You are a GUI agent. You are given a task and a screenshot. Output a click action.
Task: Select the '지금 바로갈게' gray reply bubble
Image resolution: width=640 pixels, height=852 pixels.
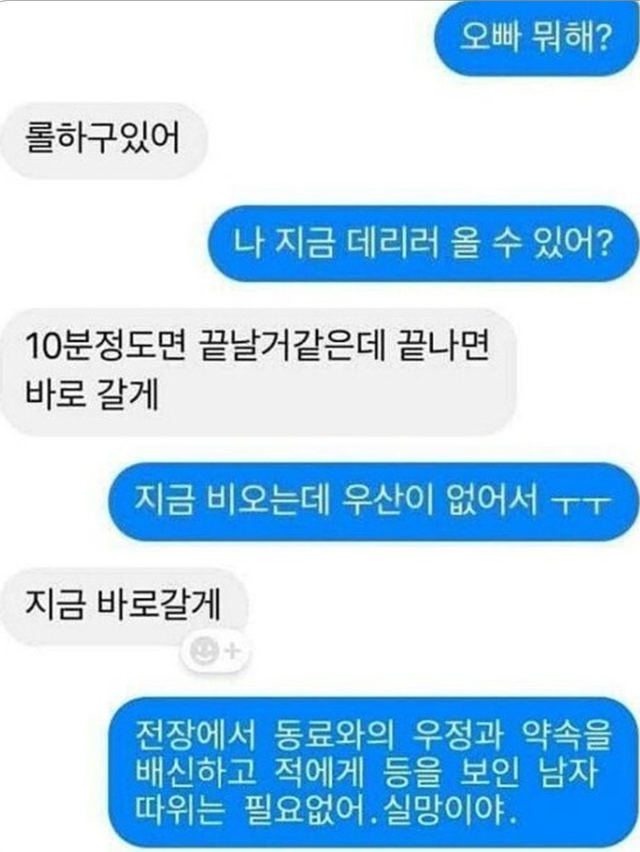[x=124, y=605]
